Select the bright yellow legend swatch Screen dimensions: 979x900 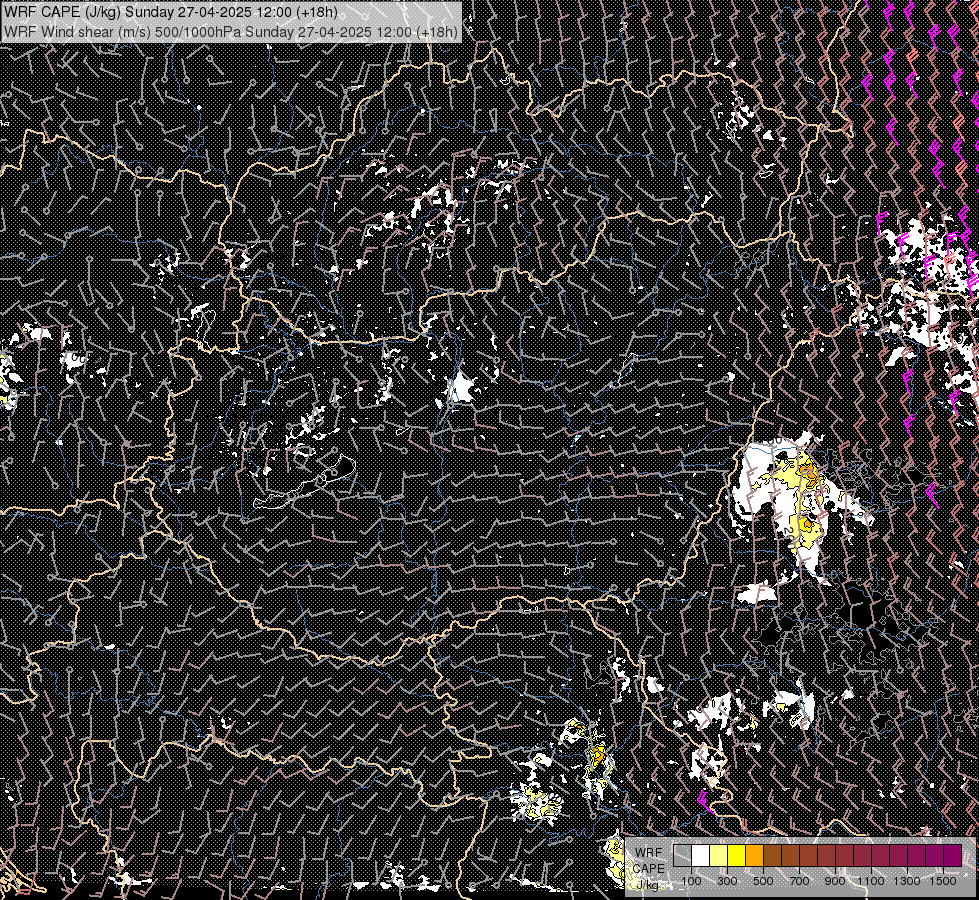[x=737, y=855]
